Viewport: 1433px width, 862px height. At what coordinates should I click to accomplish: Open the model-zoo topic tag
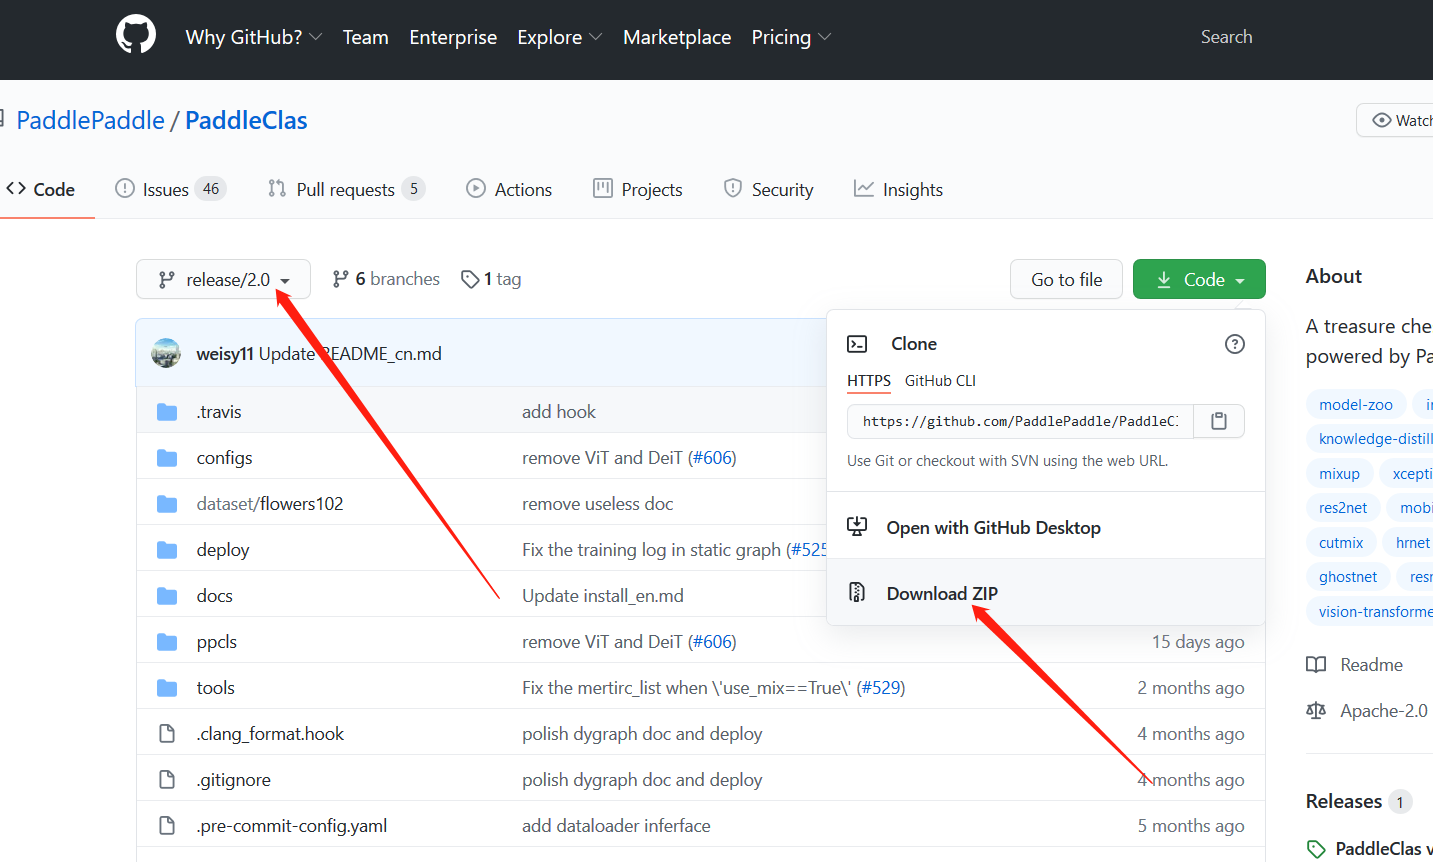(x=1355, y=404)
